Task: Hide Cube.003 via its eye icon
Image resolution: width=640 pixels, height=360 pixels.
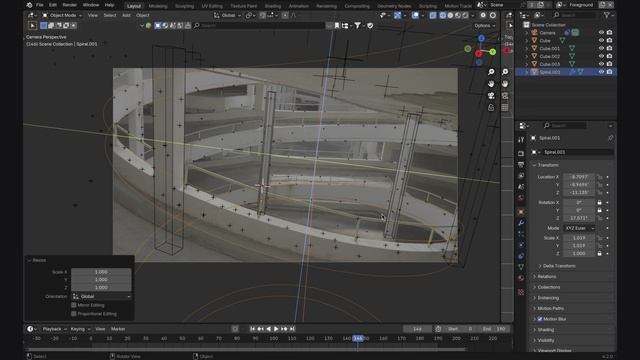Action: coord(601,64)
